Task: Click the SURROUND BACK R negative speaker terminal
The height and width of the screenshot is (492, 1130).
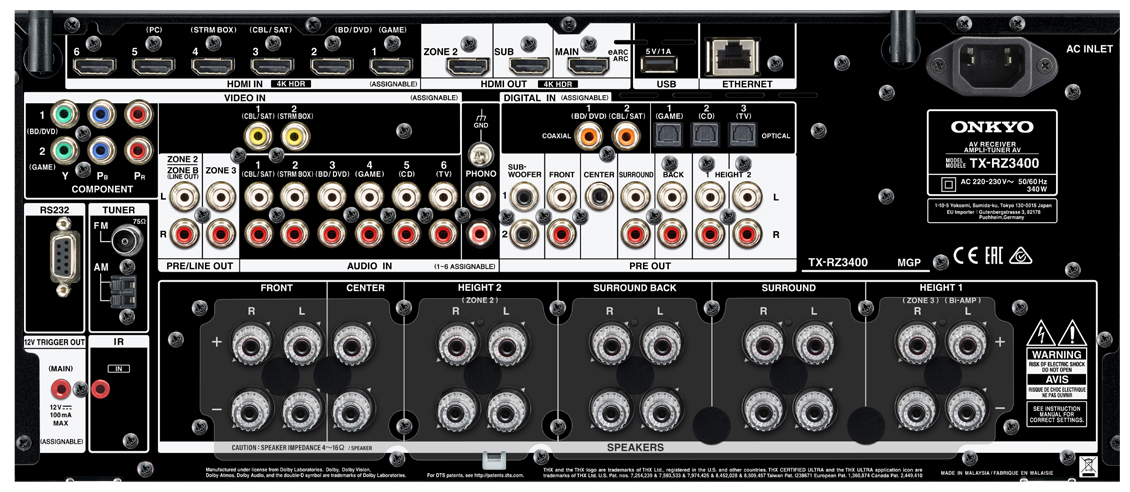Action: click(610, 410)
